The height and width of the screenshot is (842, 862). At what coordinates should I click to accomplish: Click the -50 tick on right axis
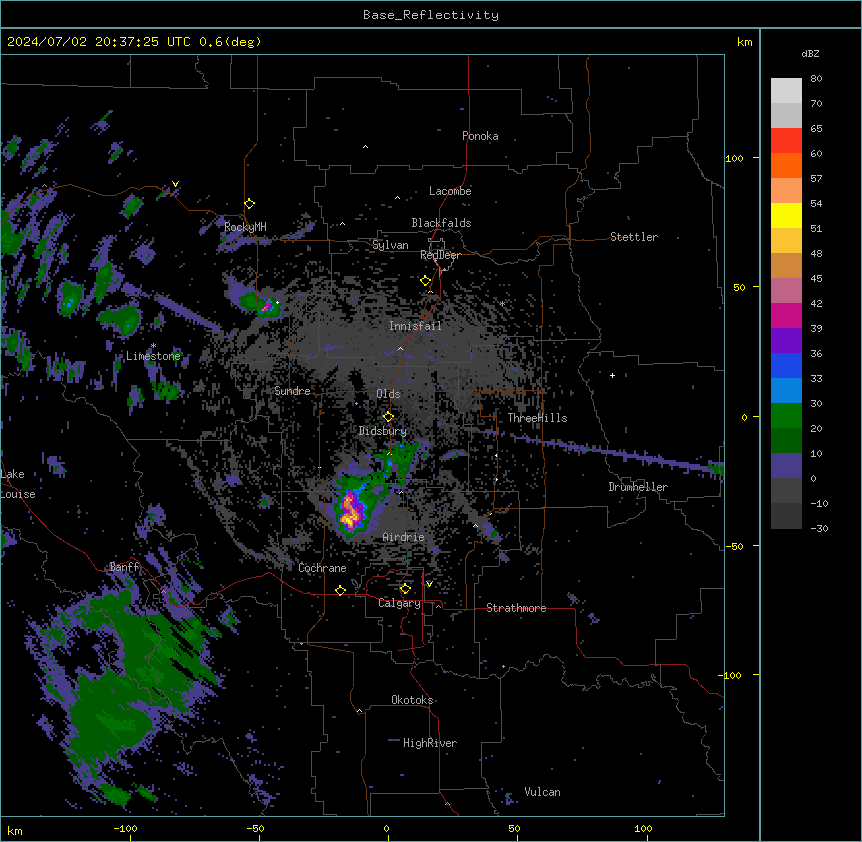[734, 546]
